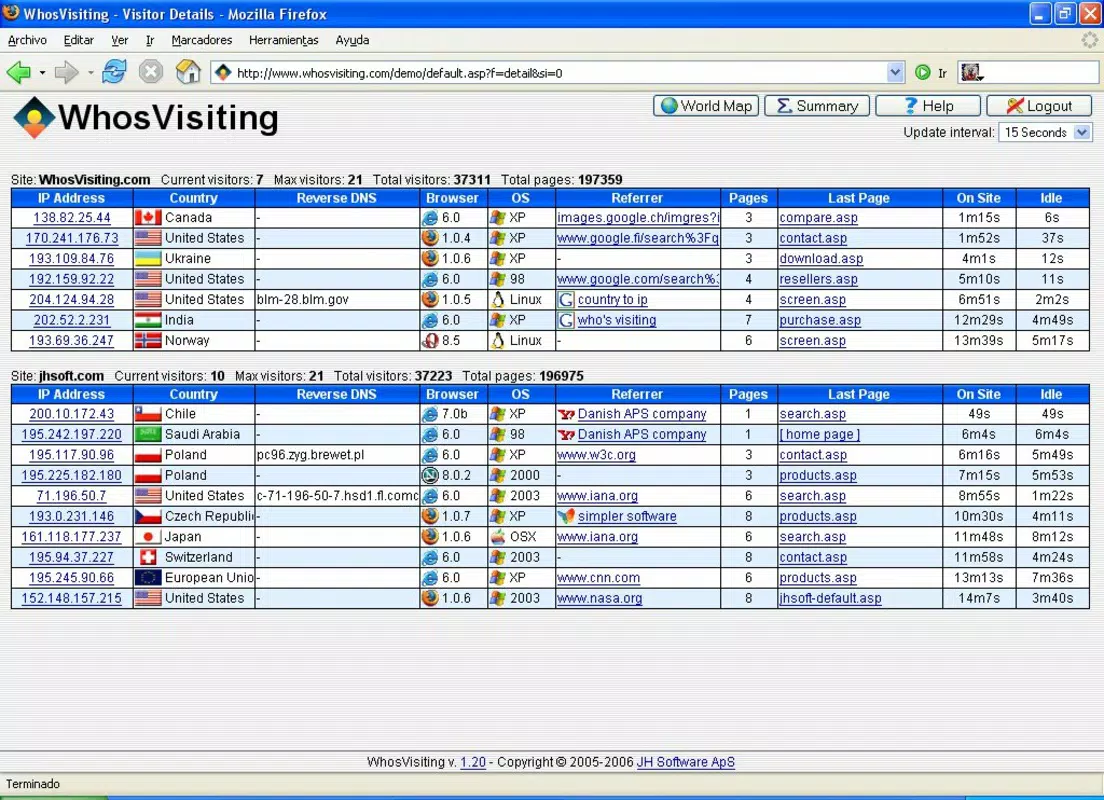Click the Japan flag icon
1104x800 pixels.
pyautogui.click(x=148, y=537)
